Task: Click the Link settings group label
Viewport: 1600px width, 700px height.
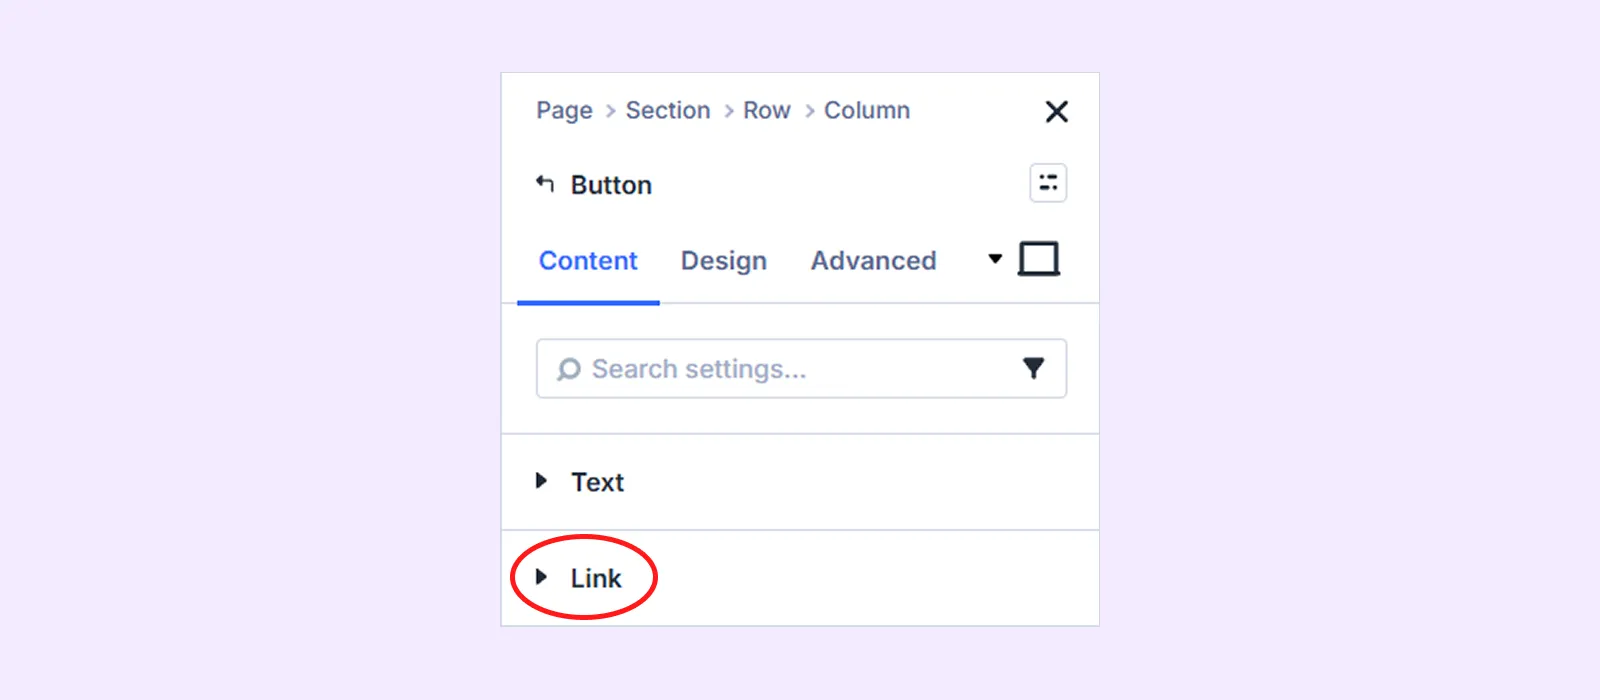Action: [x=596, y=578]
